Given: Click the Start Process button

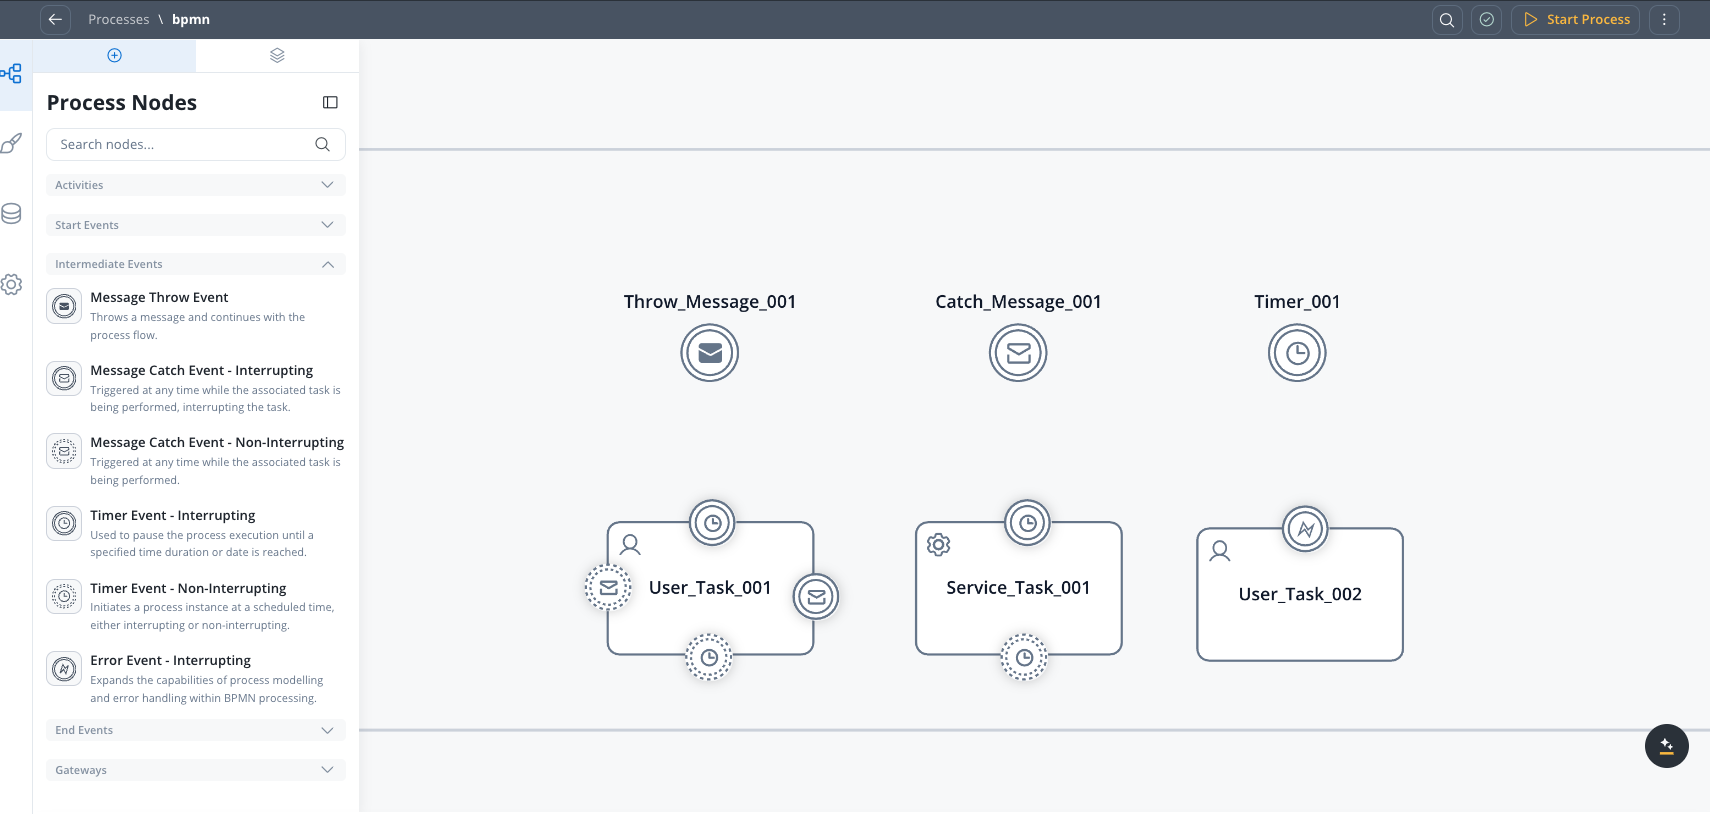Looking at the screenshot, I should tap(1576, 20).
